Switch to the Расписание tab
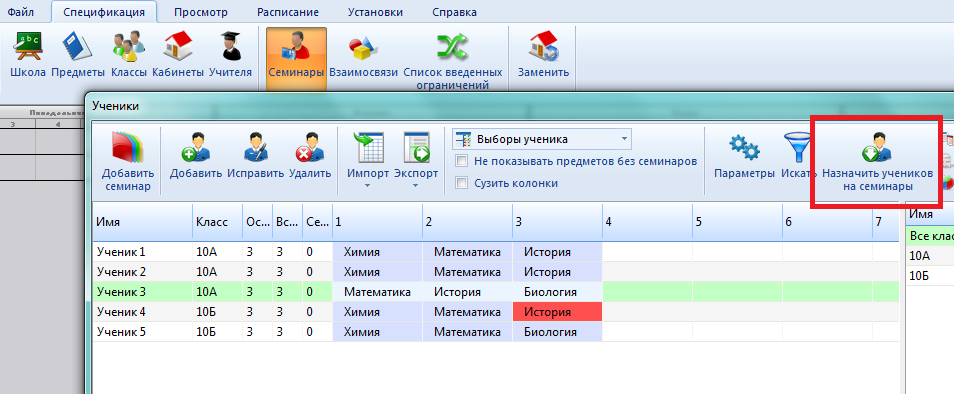The image size is (954, 394). point(288,12)
